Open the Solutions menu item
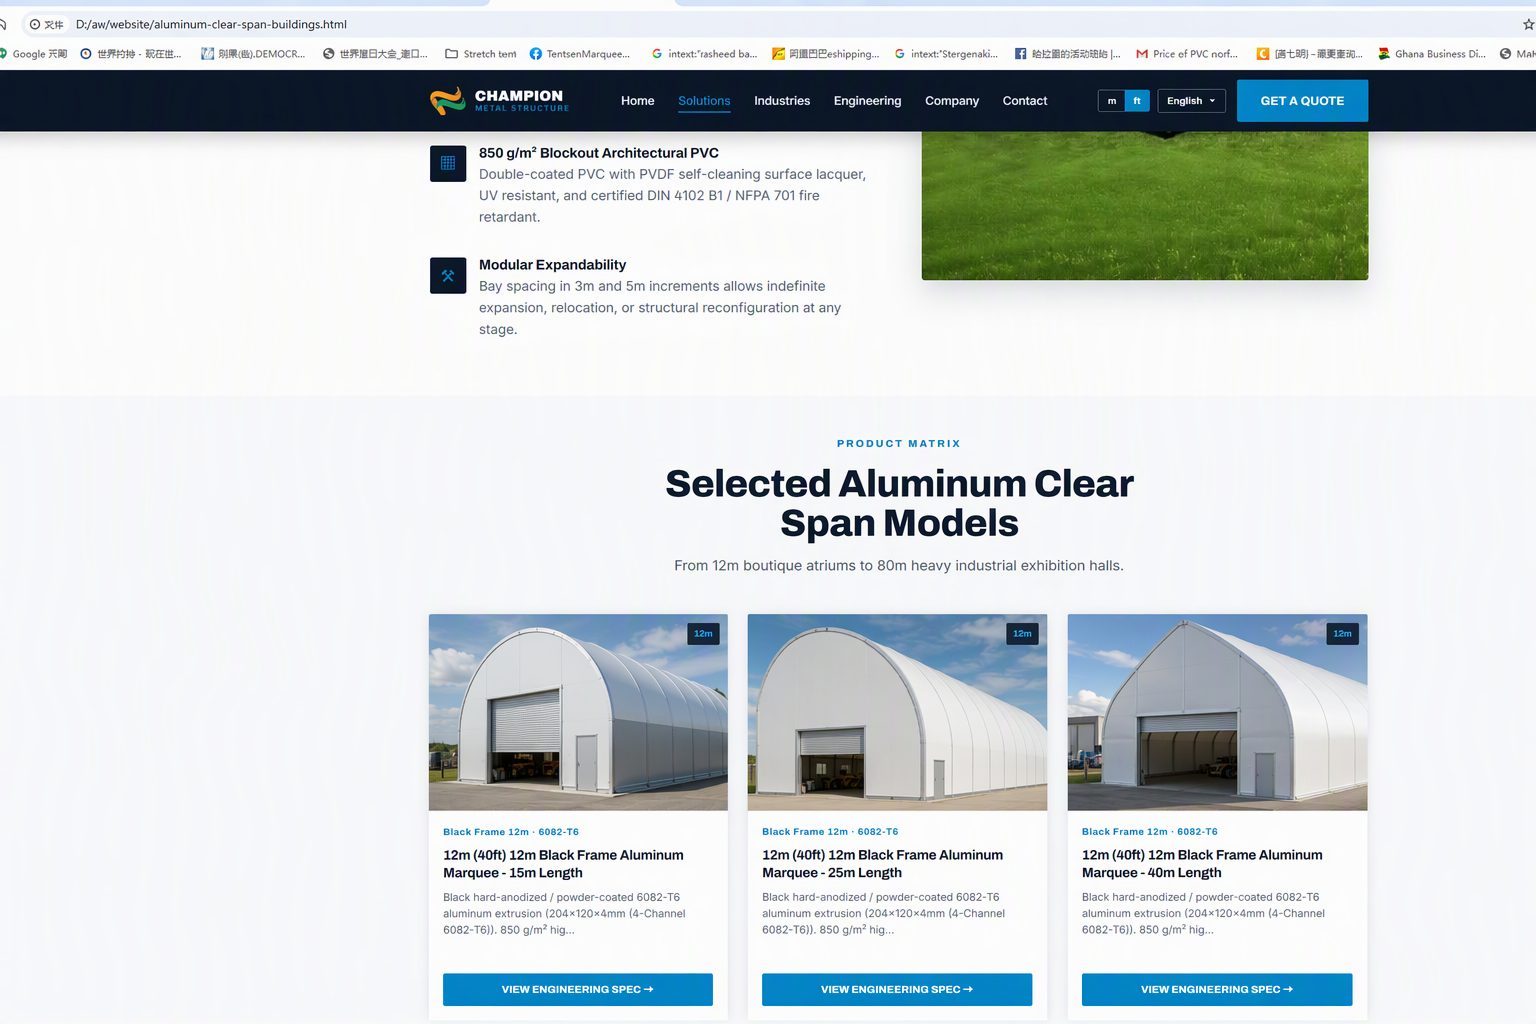The width and height of the screenshot is (1536, 1024). coord(704,101)
